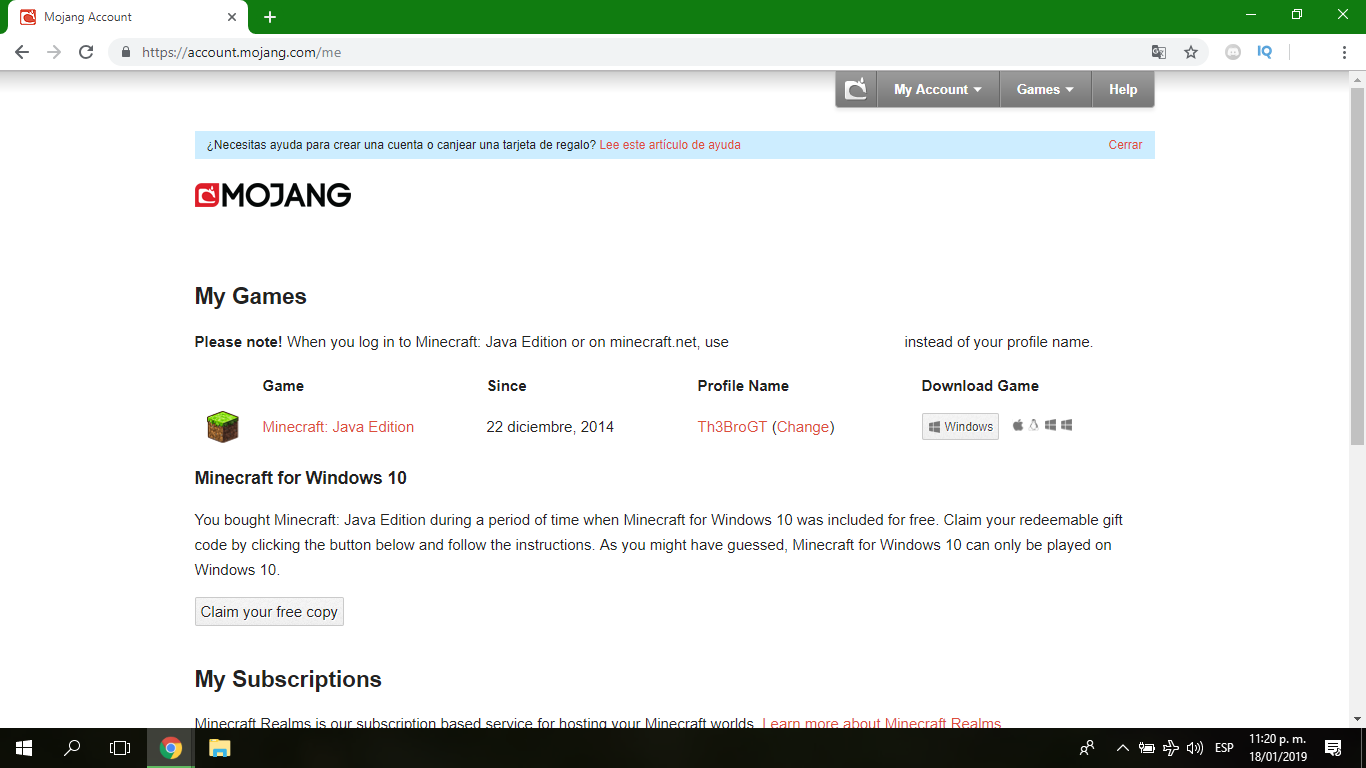Screen dimensions: 1366x768
Task: Click the first small Windows logo after the penguin
Action: pos(1051,425)
